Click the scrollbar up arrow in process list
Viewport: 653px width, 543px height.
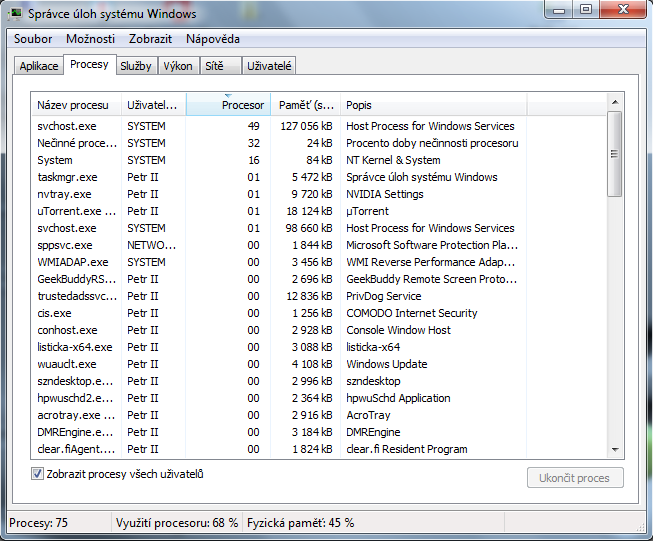tap(615, 103)
